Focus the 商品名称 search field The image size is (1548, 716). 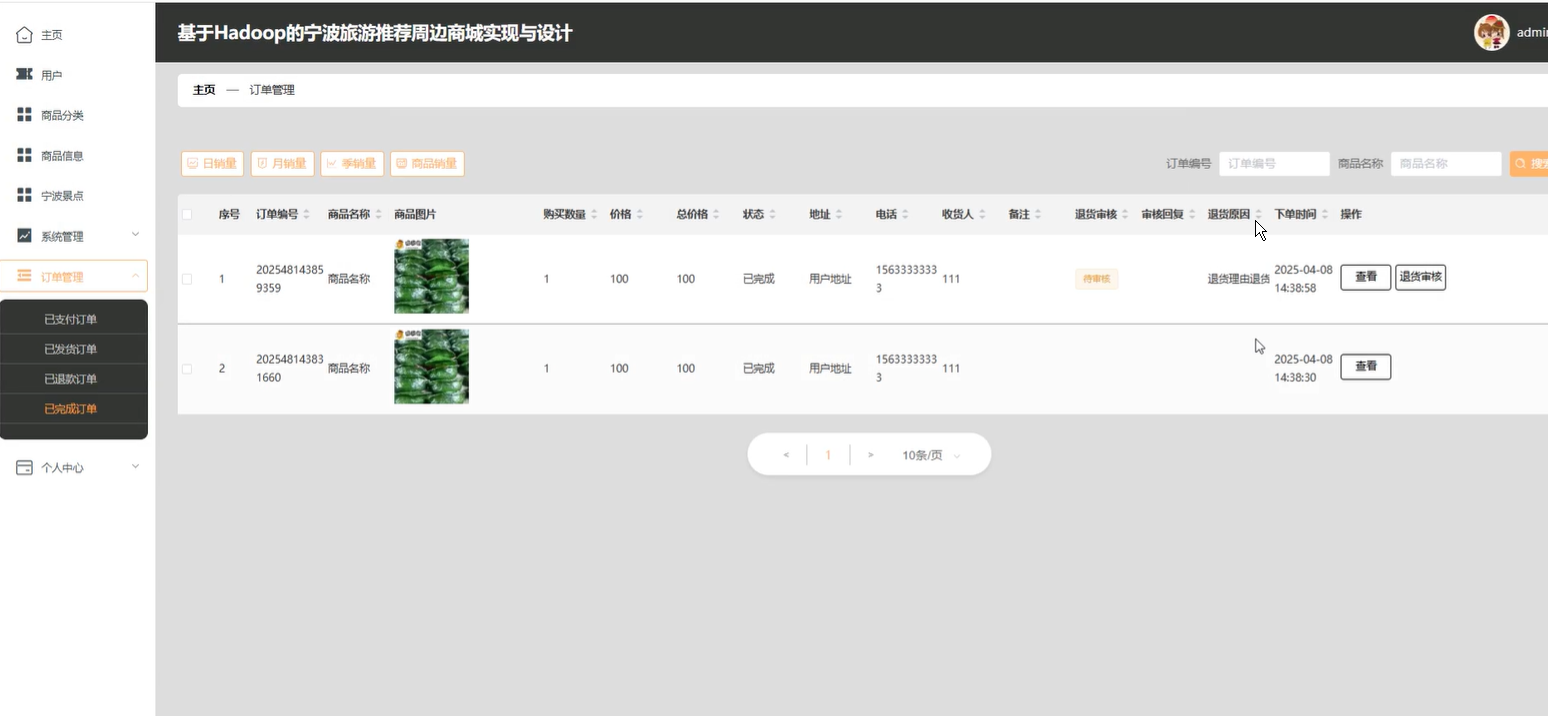(x=1446, y=164)
